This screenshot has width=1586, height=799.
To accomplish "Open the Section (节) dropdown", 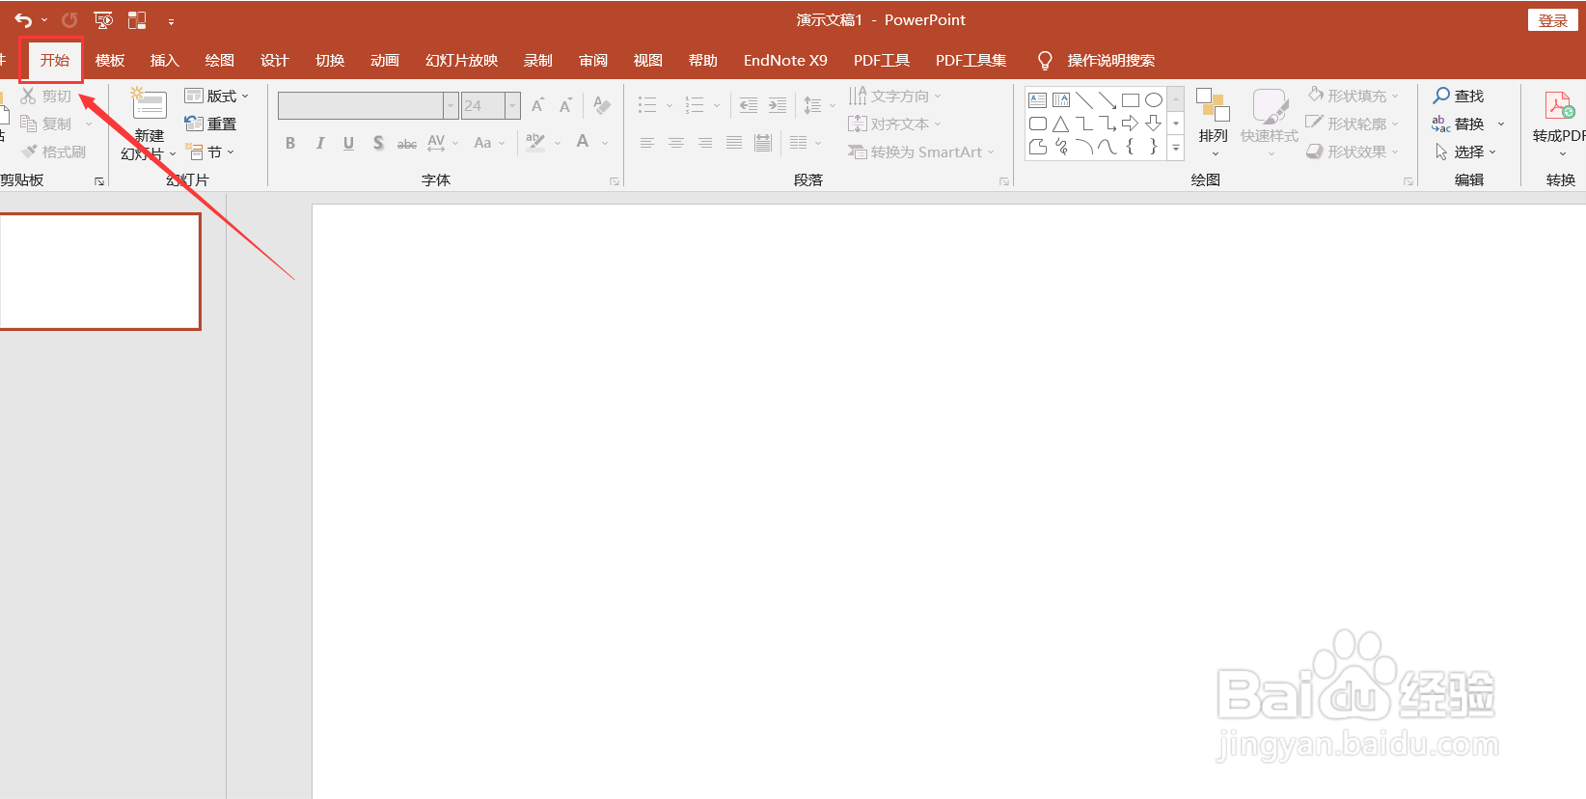I will coord(210,152).
